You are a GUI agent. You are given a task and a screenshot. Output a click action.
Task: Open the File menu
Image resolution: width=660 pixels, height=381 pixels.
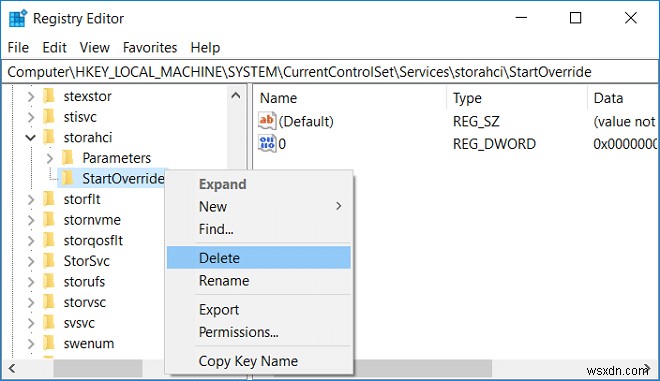click(x=18, y=48)
